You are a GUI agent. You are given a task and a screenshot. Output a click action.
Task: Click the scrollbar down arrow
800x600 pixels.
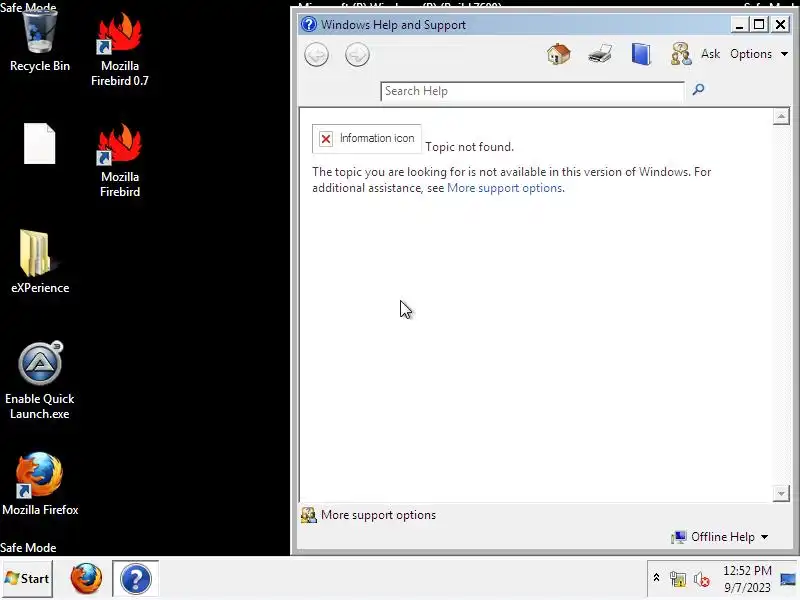click(x=781, y=493)
